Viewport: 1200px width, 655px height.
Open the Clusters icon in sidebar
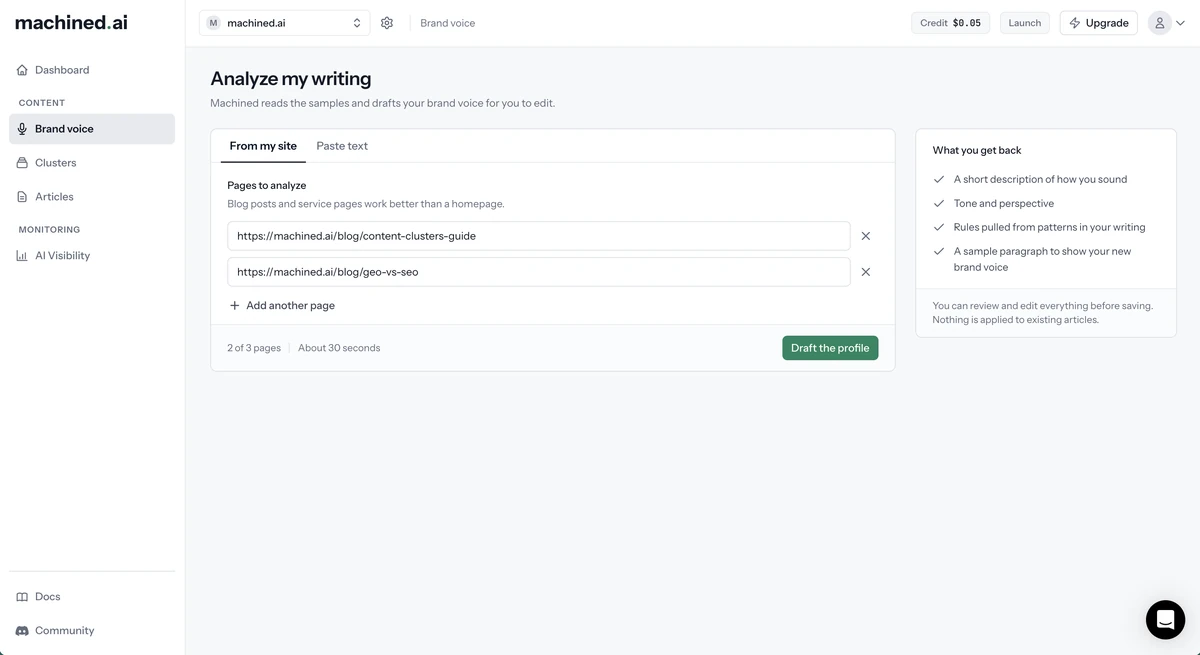[22, 163]
